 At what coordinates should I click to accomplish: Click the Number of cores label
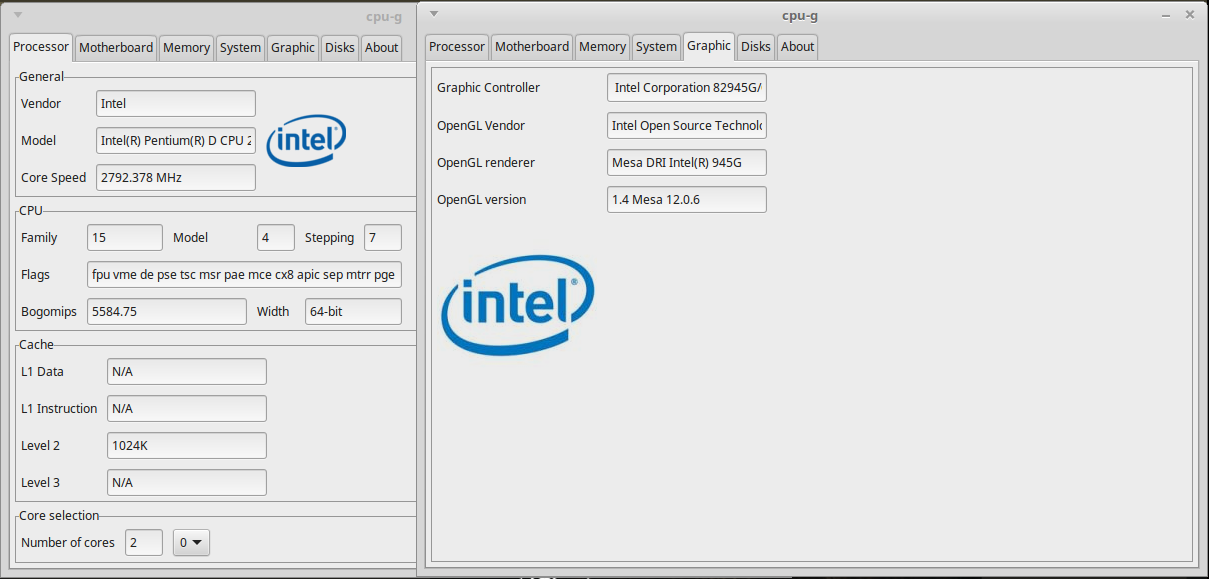point(68,543)
